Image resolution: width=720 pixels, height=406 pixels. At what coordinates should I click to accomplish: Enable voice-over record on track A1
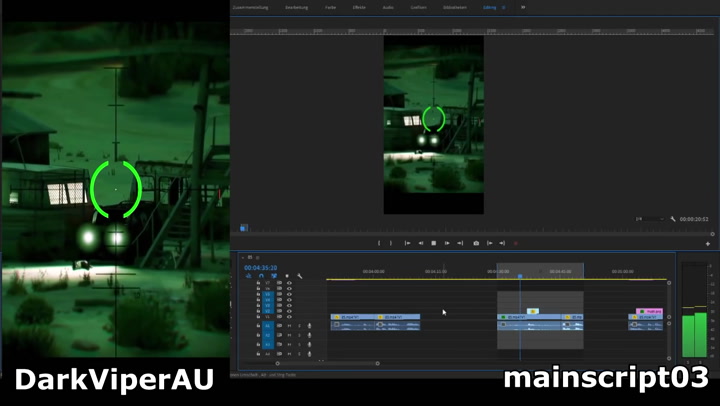[309, 326]
